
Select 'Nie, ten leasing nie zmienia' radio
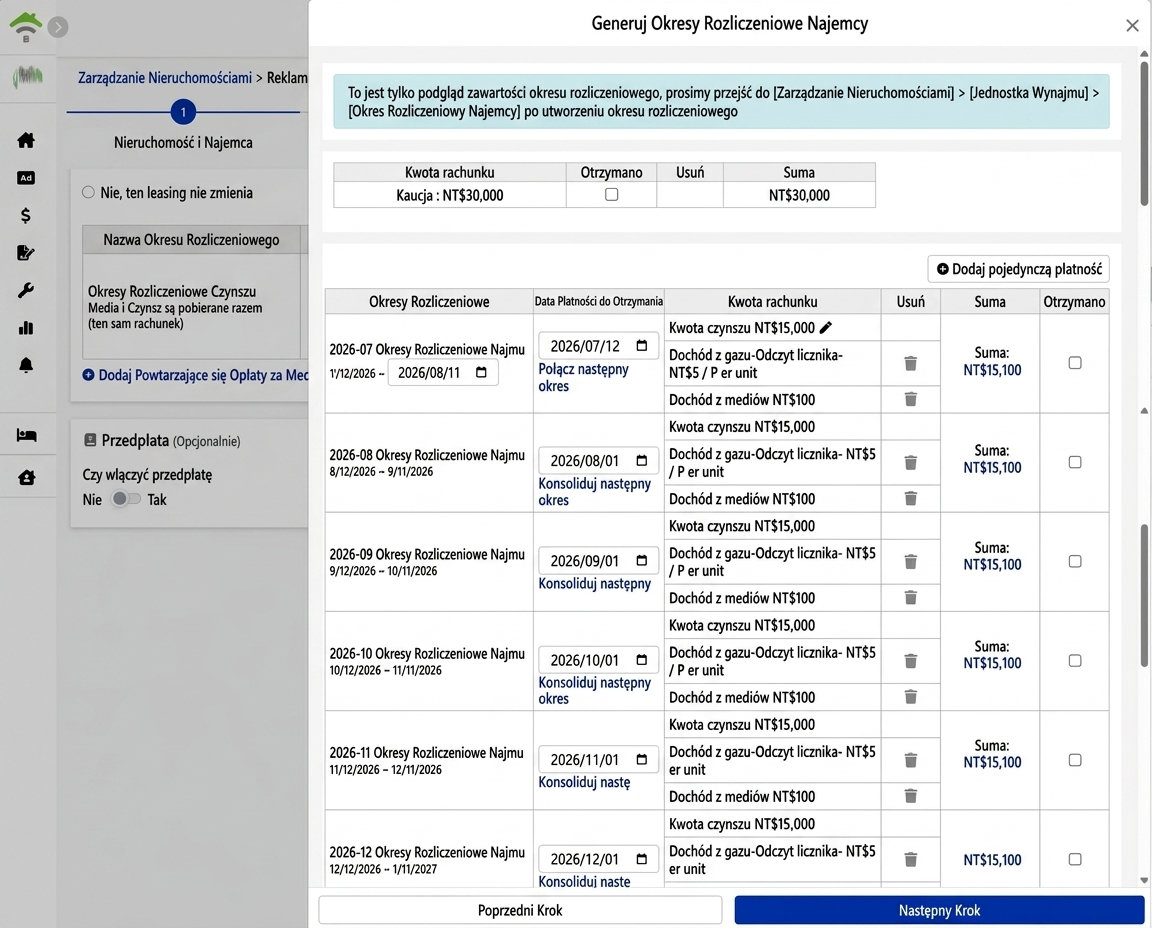(x=88, y=193)
